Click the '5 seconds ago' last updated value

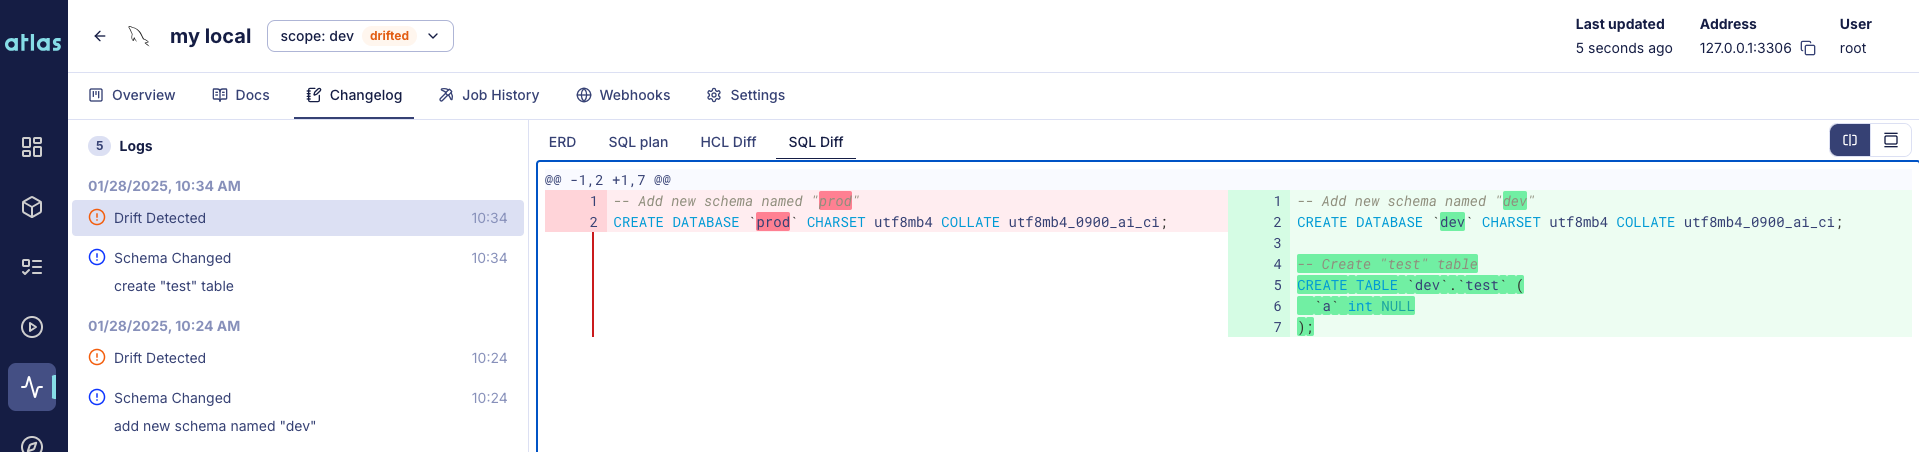pos(1624,48)
